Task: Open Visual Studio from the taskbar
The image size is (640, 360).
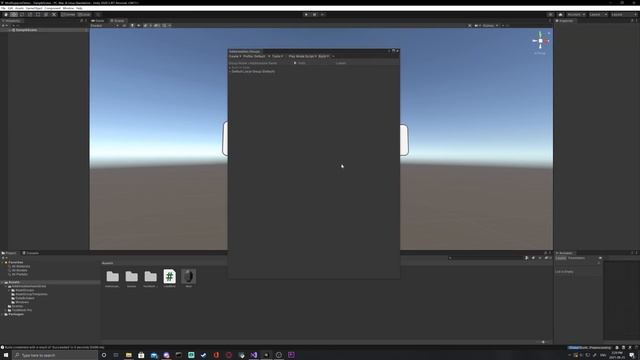Action: (x=253, y=355)
